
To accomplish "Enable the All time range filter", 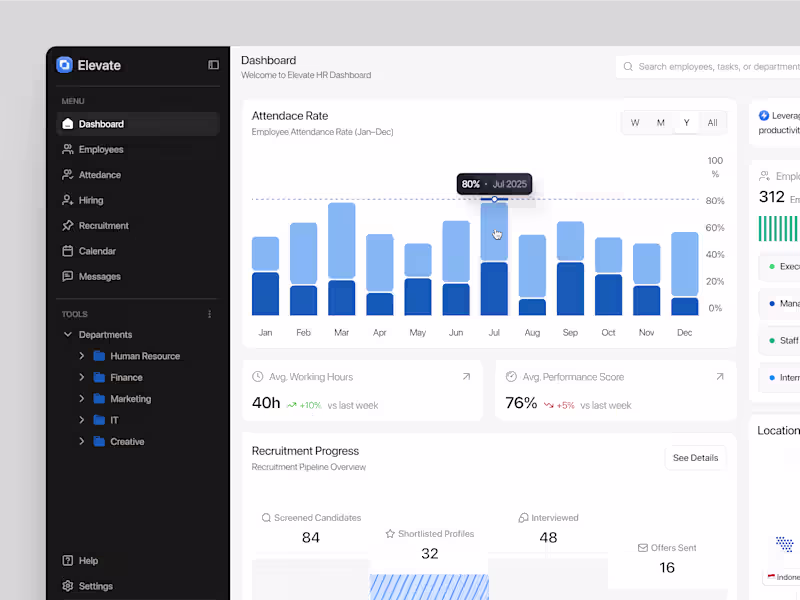I will [712, 122].
